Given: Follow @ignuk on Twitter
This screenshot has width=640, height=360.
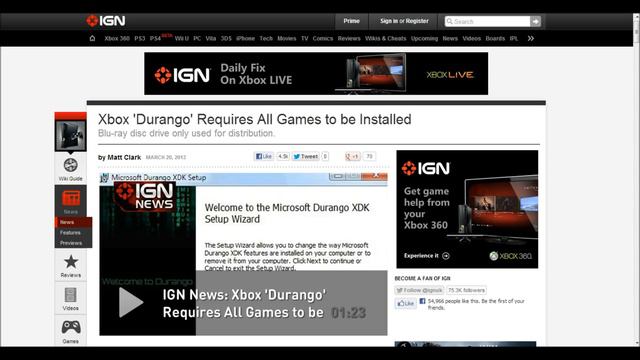Looking at the screenshot, I should tap(419, 290).
